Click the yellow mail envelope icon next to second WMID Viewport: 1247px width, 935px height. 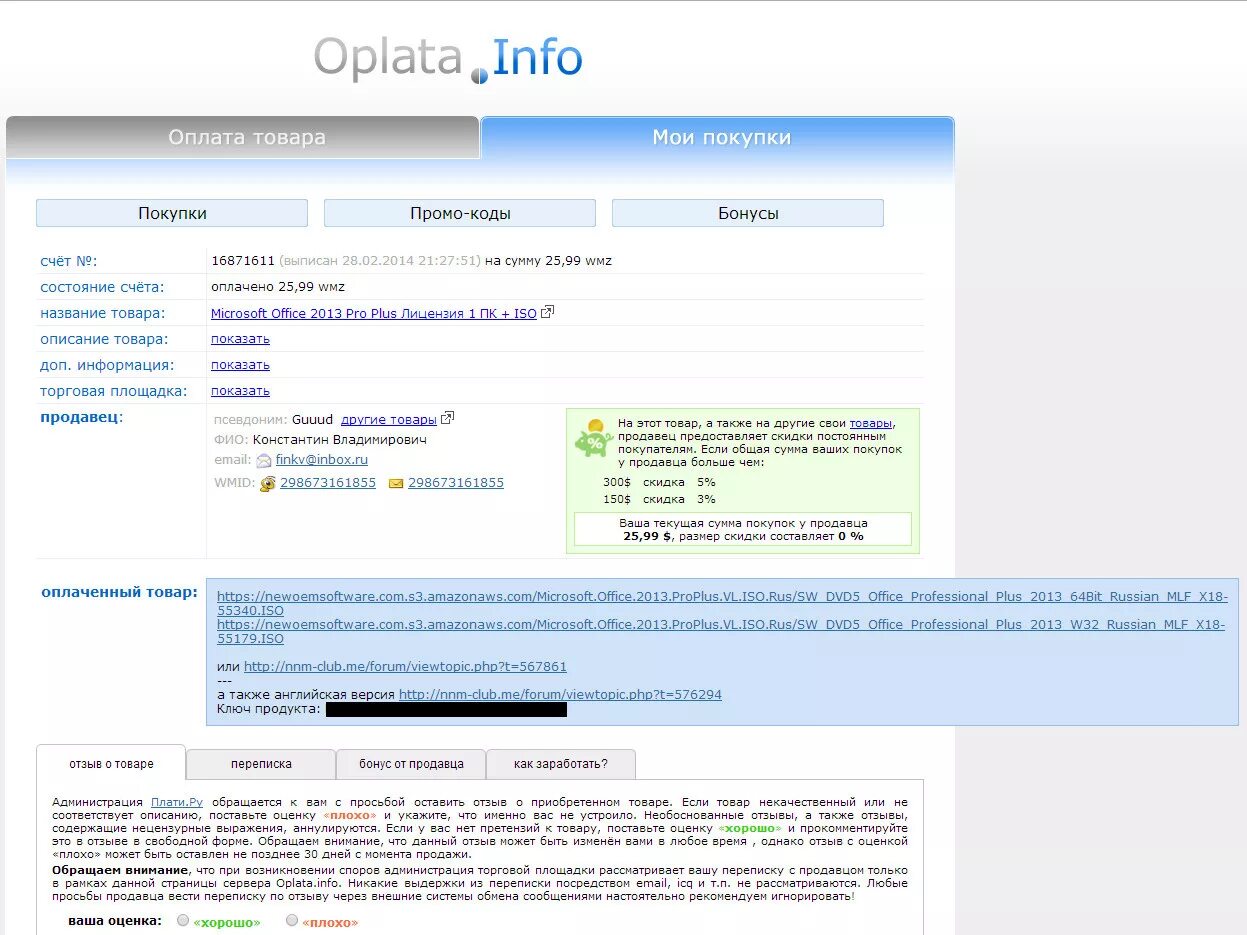click(x=396, y=483)
